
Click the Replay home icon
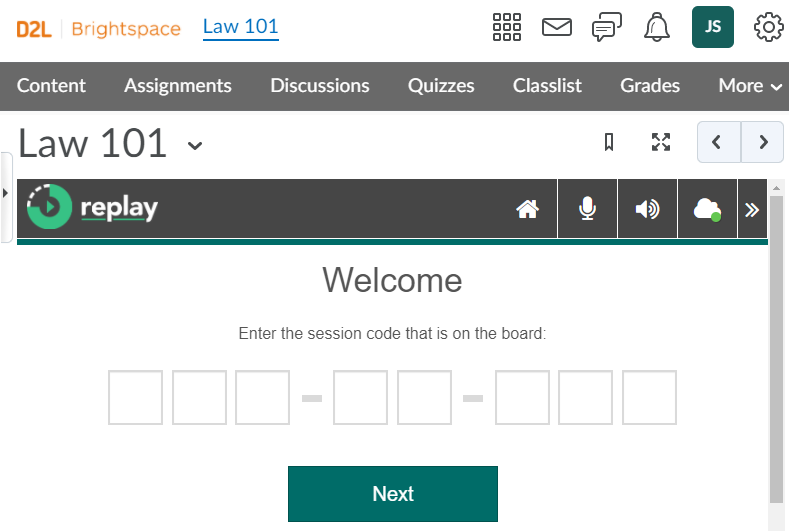click(x=527, y=209)
